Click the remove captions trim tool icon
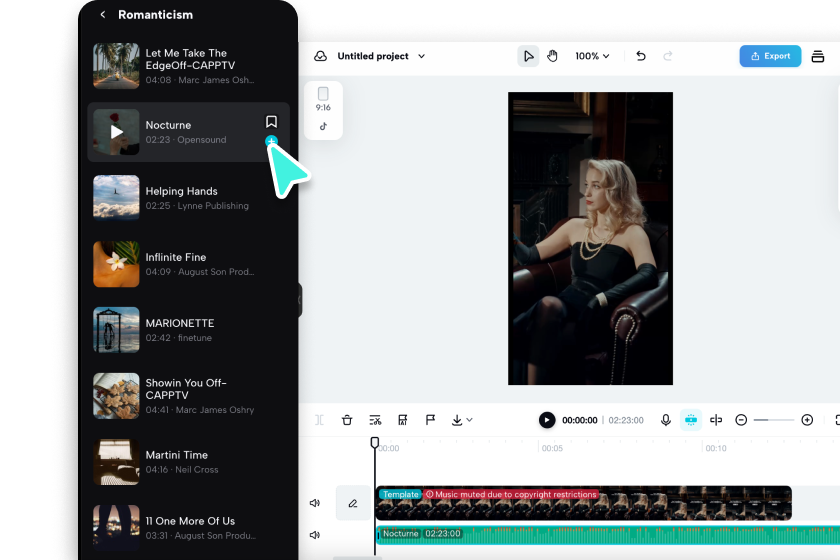 point(375,420)
